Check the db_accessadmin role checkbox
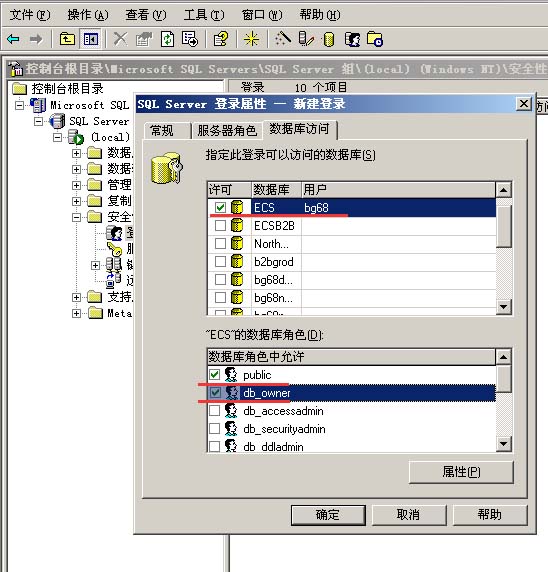This screenshot has width=548, height=572. (x=215, y=411)
